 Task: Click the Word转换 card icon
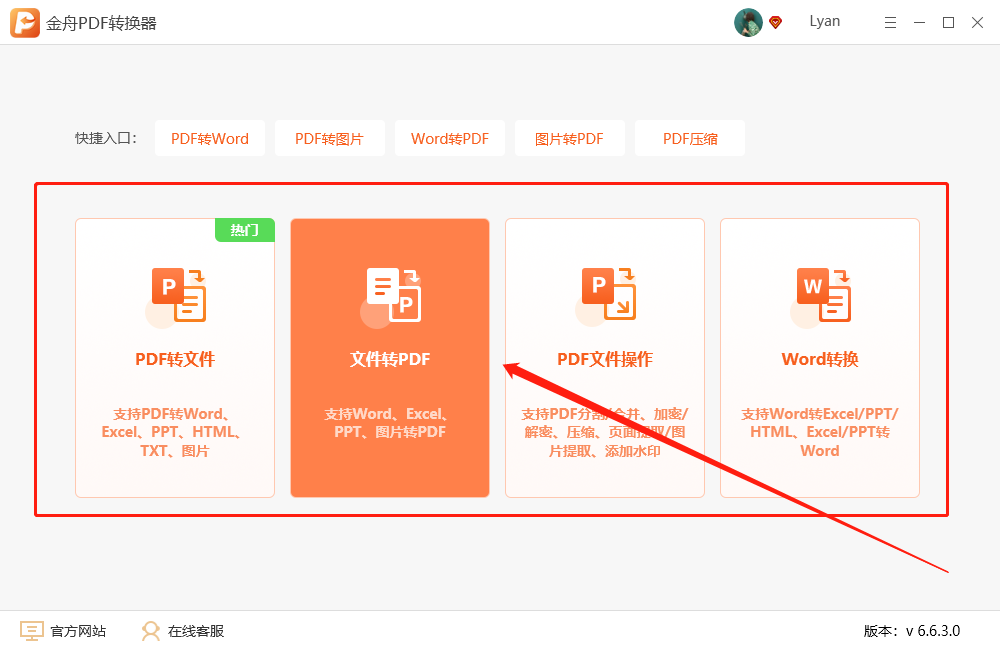click(821, 297)
